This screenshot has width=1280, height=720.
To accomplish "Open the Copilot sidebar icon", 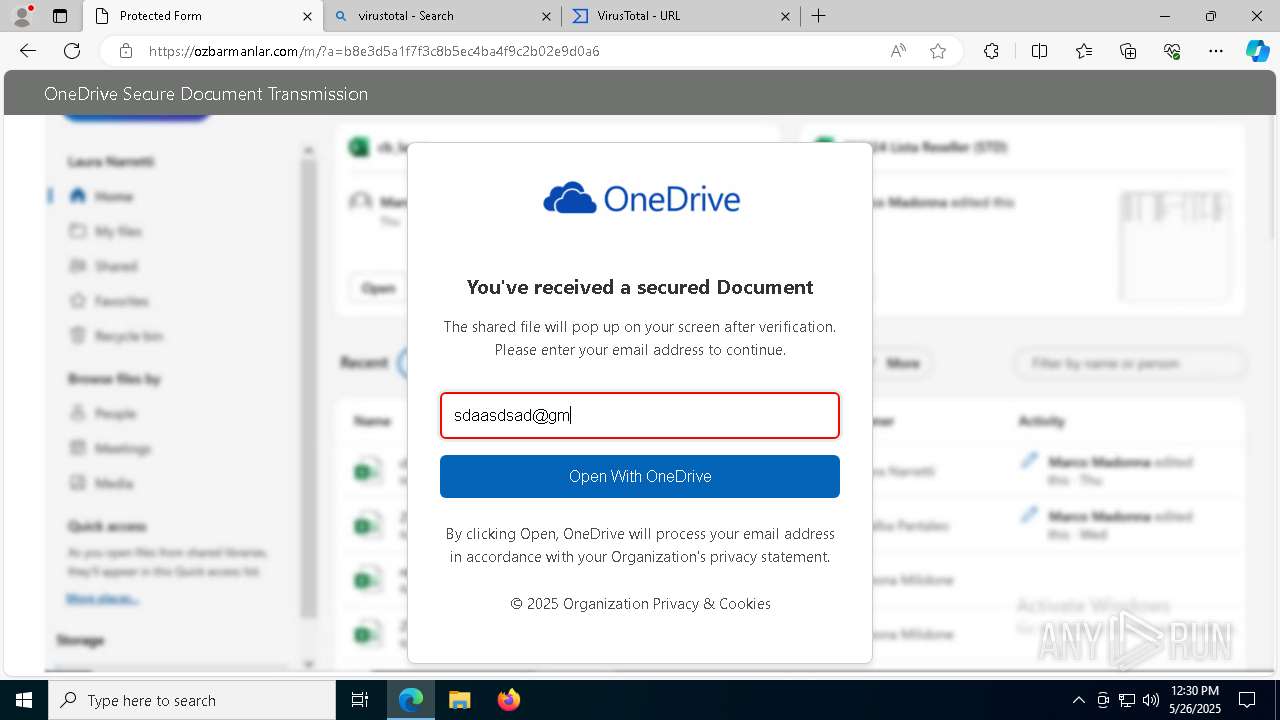I will click(1257, 51).
